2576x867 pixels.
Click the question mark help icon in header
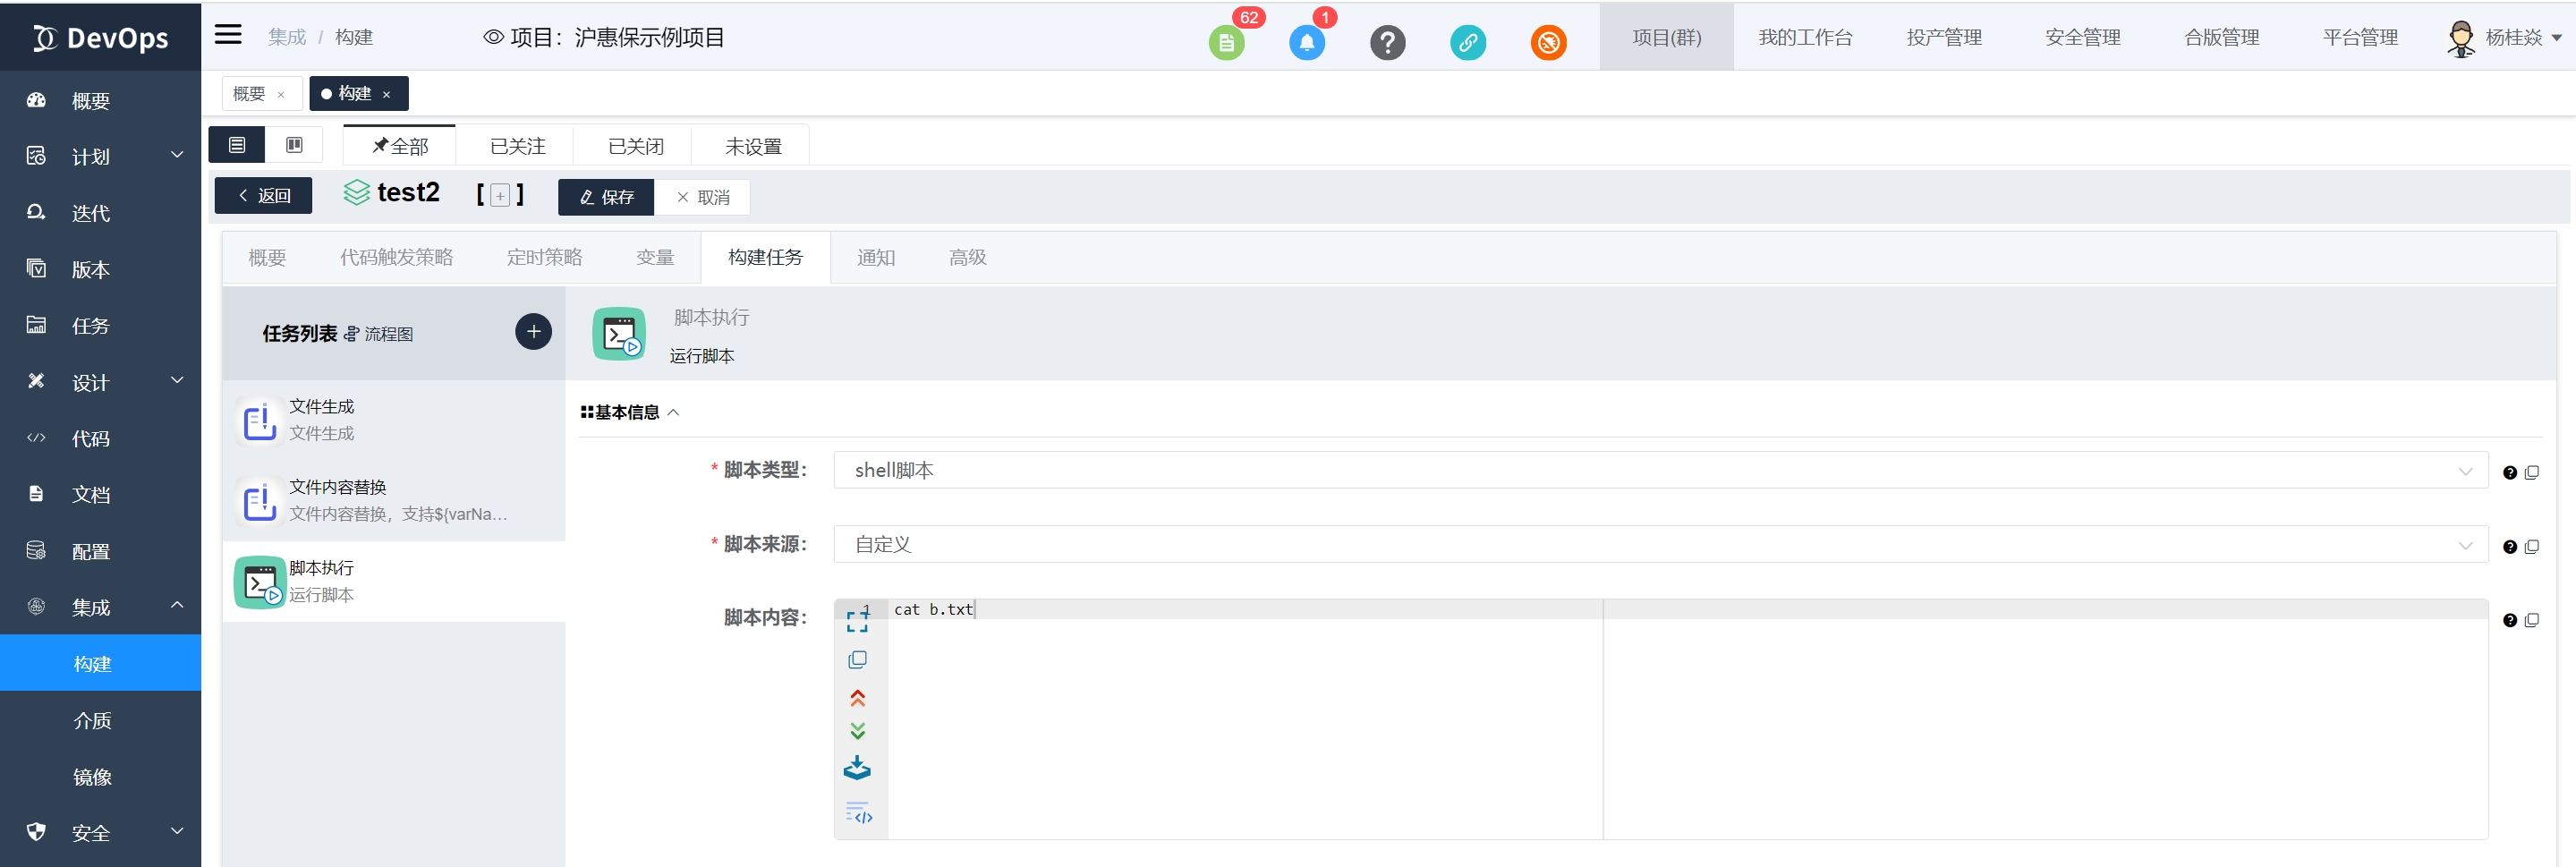click(x=1387, y=42)
